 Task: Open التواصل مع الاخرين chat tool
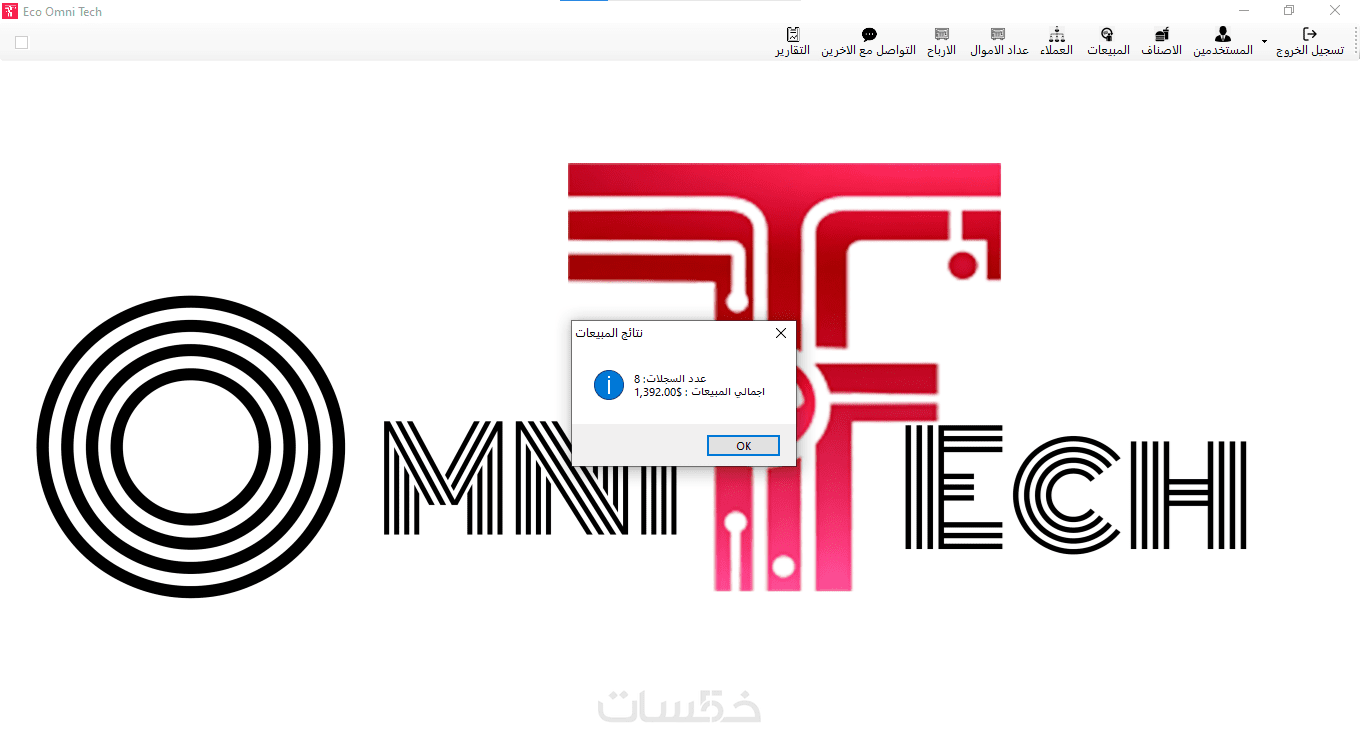(x=868, y=42)
